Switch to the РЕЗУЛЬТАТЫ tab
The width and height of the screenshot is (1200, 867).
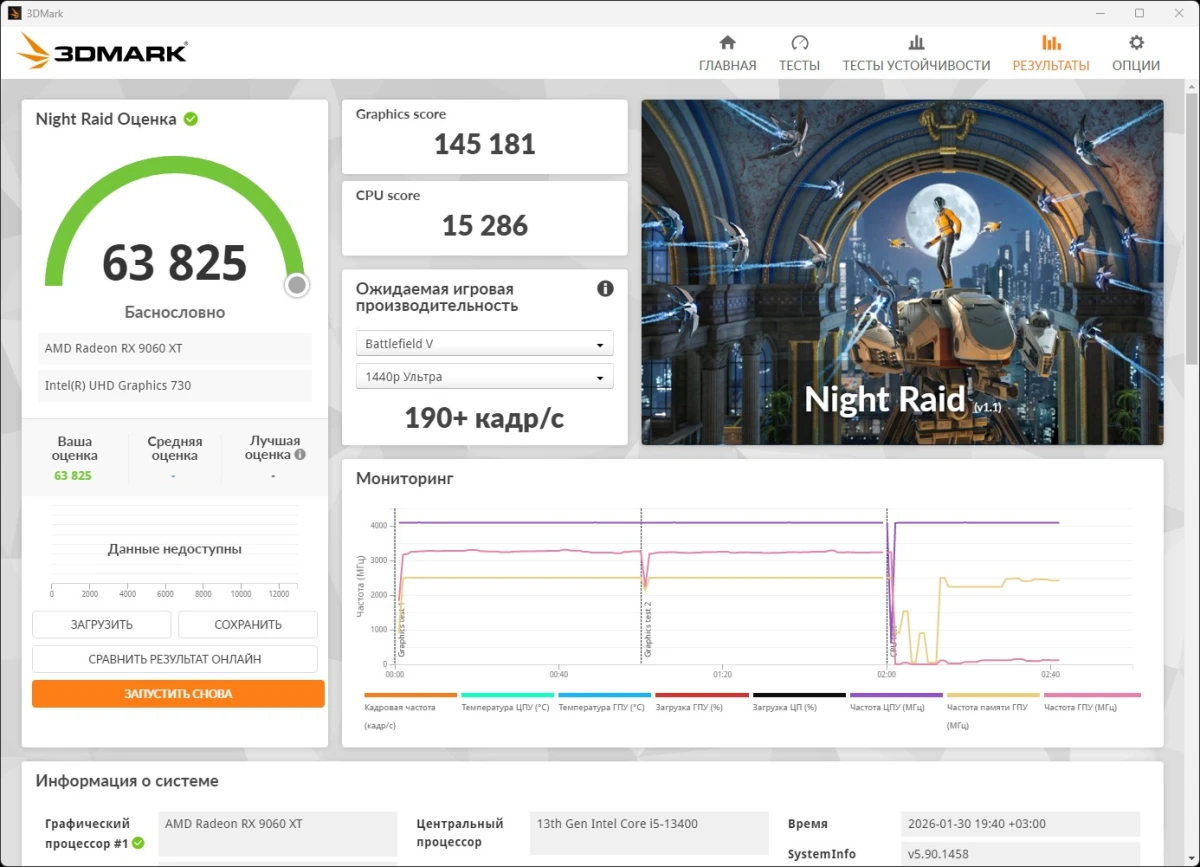point(1050,53)
